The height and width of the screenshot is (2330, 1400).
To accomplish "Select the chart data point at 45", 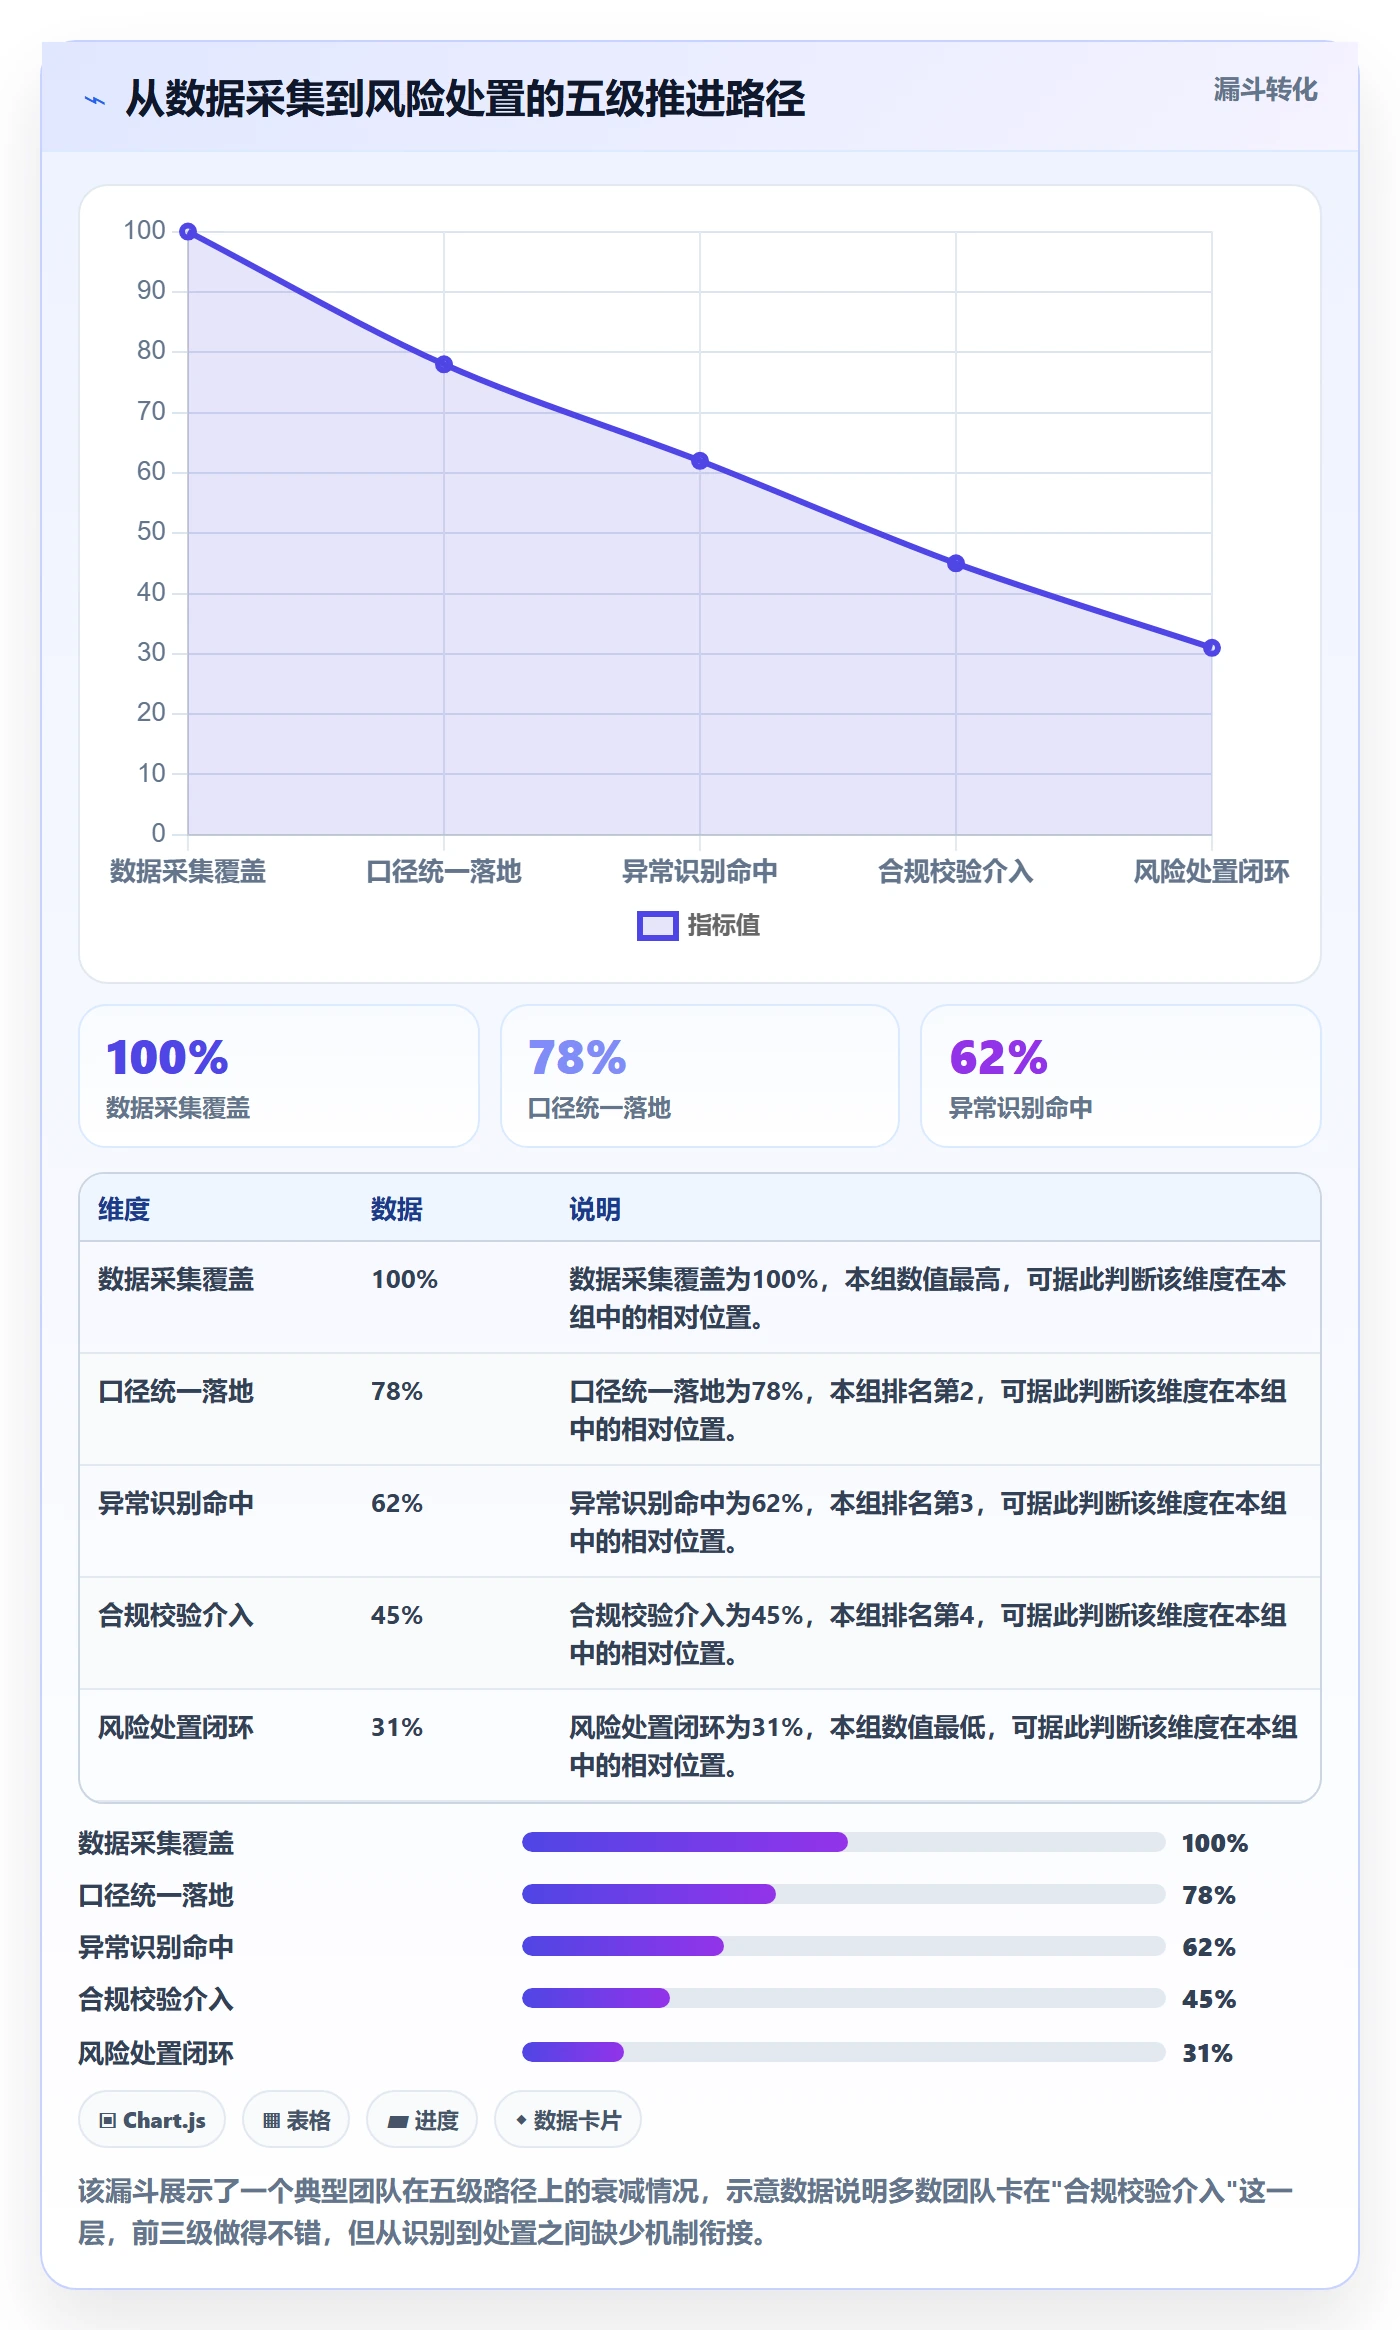I will click(956, 564).
